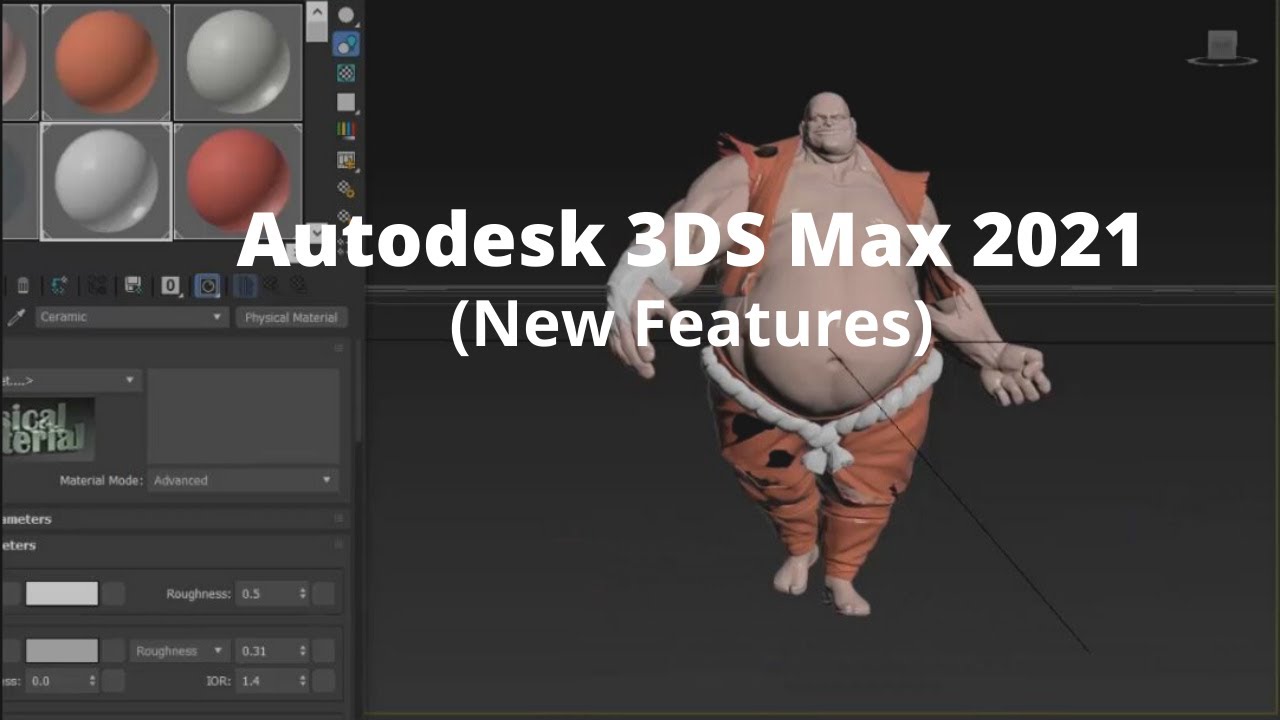1280x720 pixels.
Task: Click the Select by Material icon
Action: 346,216
